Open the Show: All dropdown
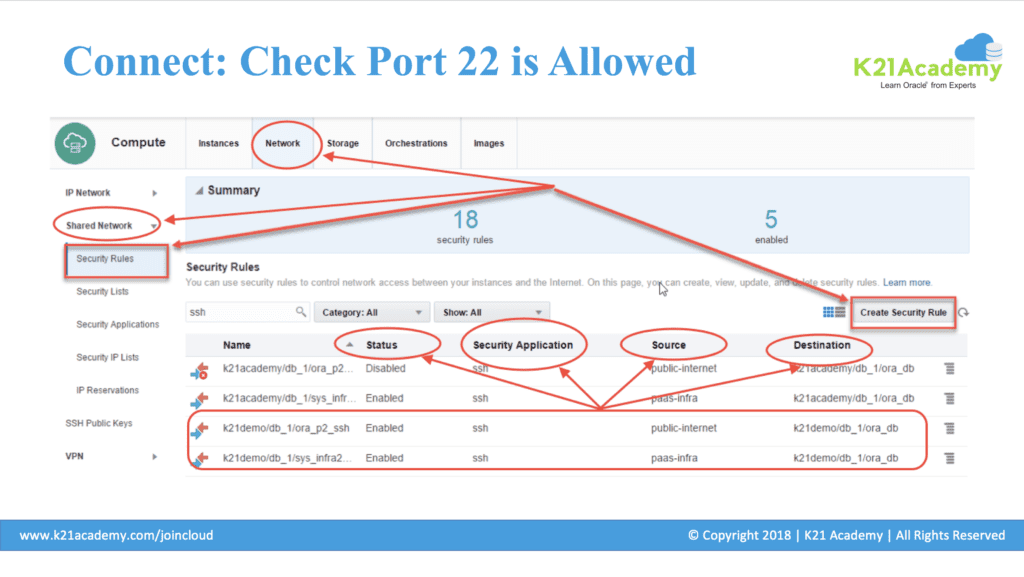This screenshot has height=577, width=1024. click(492, 312)
